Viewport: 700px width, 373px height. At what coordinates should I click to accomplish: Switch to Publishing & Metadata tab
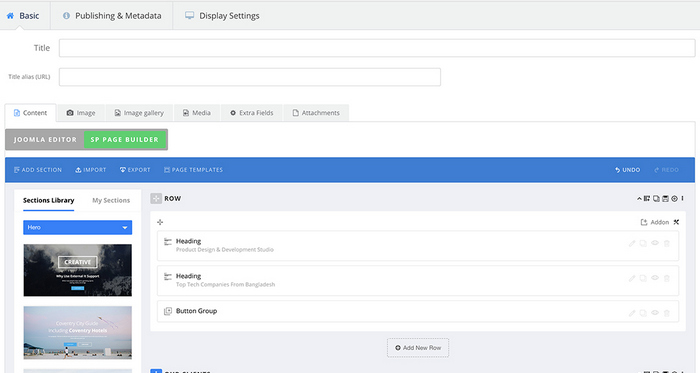[x=112, y=16]
